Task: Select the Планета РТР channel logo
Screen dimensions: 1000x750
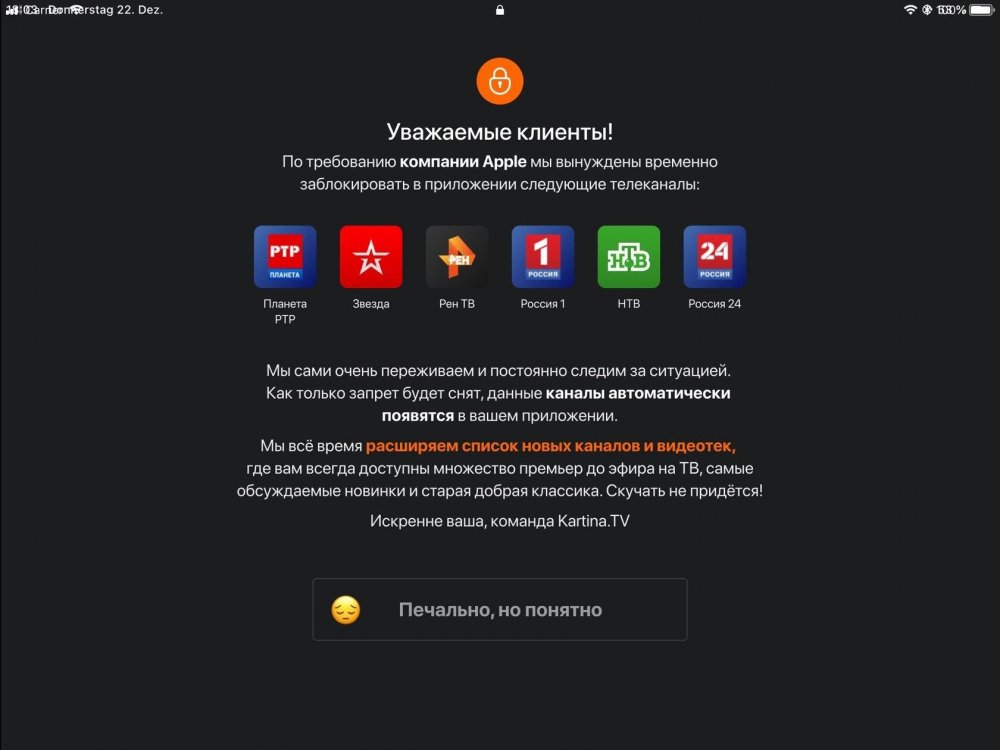Action: [285, 256]
